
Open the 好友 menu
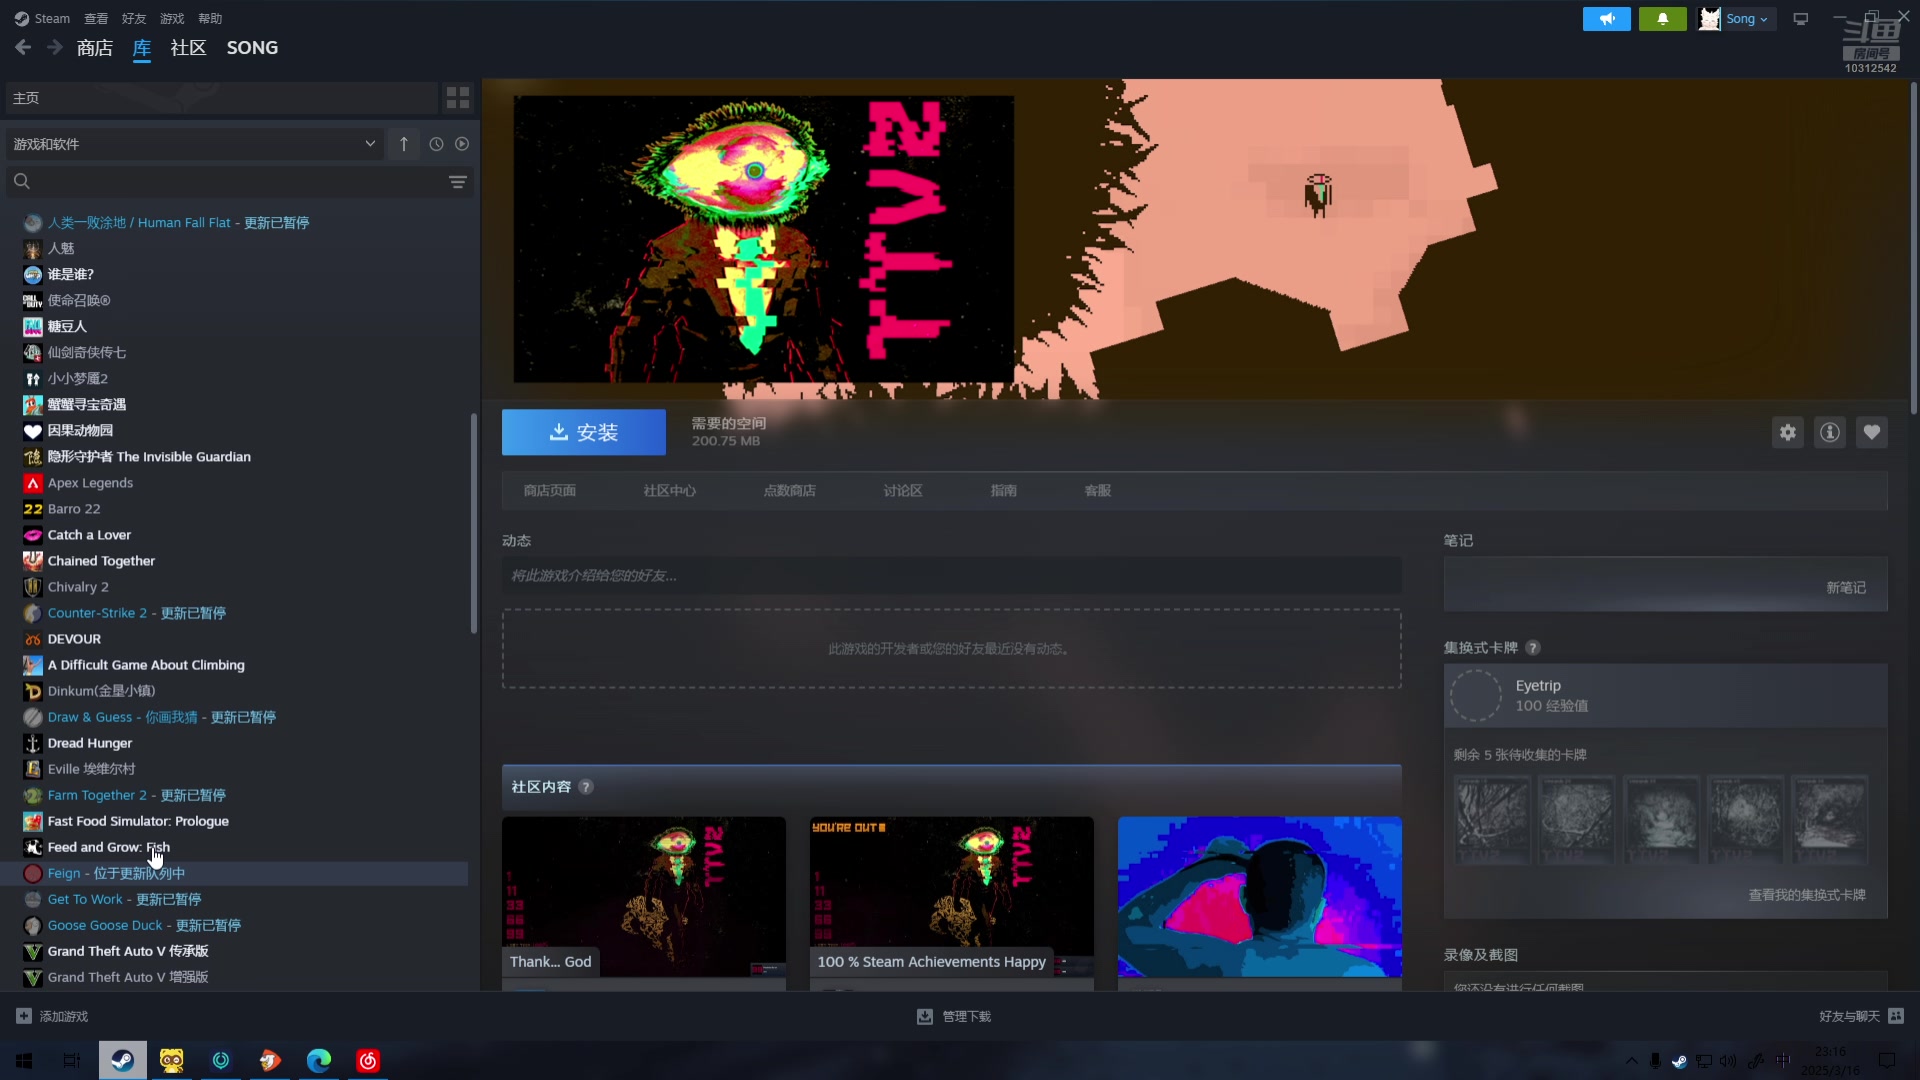134,18
